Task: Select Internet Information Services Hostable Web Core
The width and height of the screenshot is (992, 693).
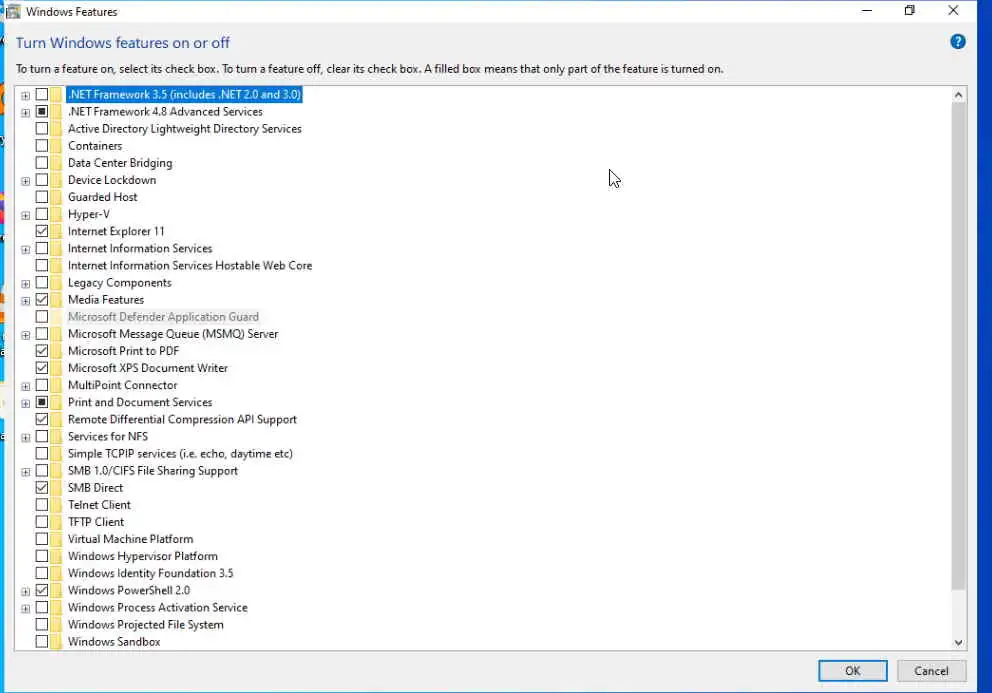Action: click(190, 265)
